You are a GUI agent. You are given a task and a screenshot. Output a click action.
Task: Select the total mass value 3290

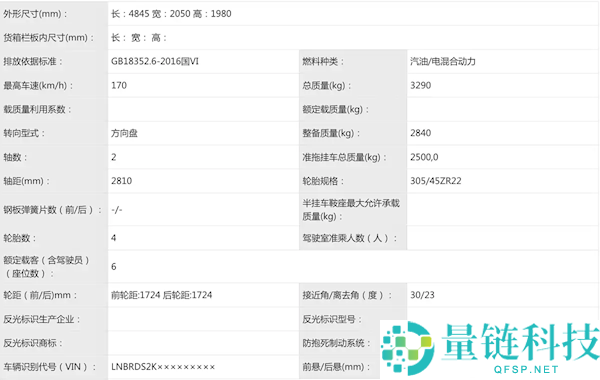click(x=421, y=85)
